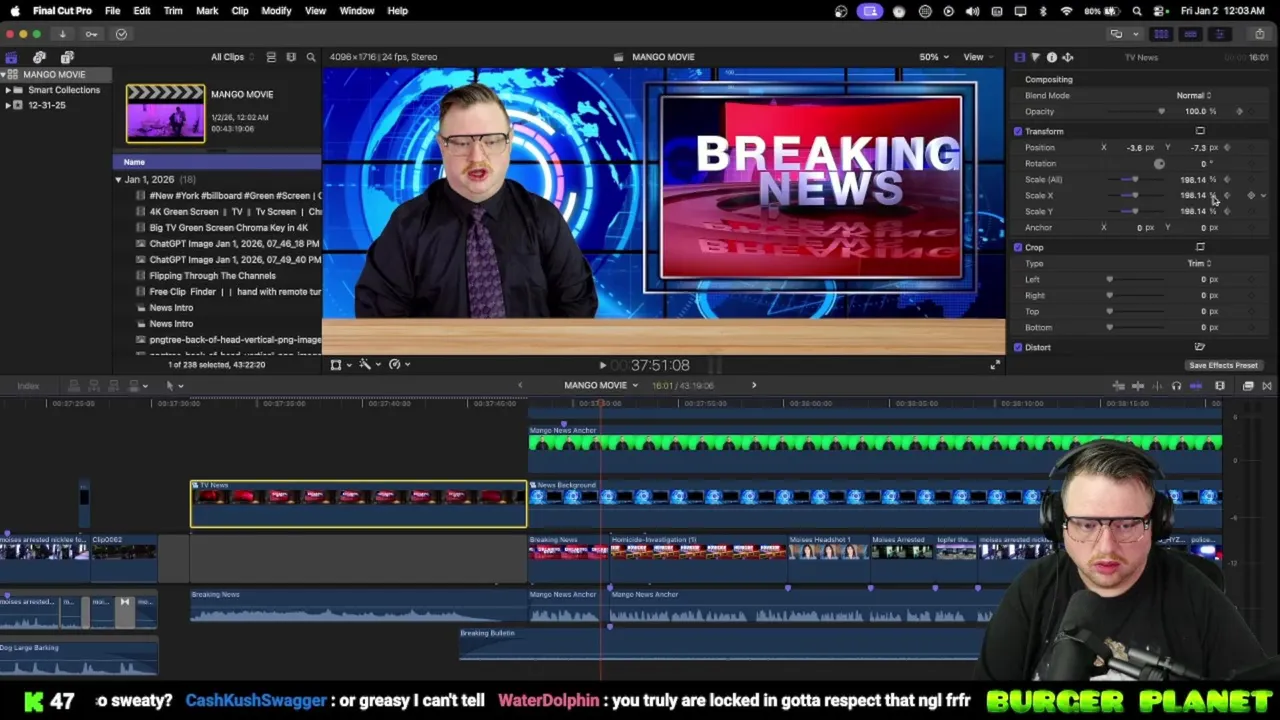This screenshot has width=1280, height=720.
Task: Open the Color inspector triangle icon
Action: pyautogui.click(x=1035, y=57)
